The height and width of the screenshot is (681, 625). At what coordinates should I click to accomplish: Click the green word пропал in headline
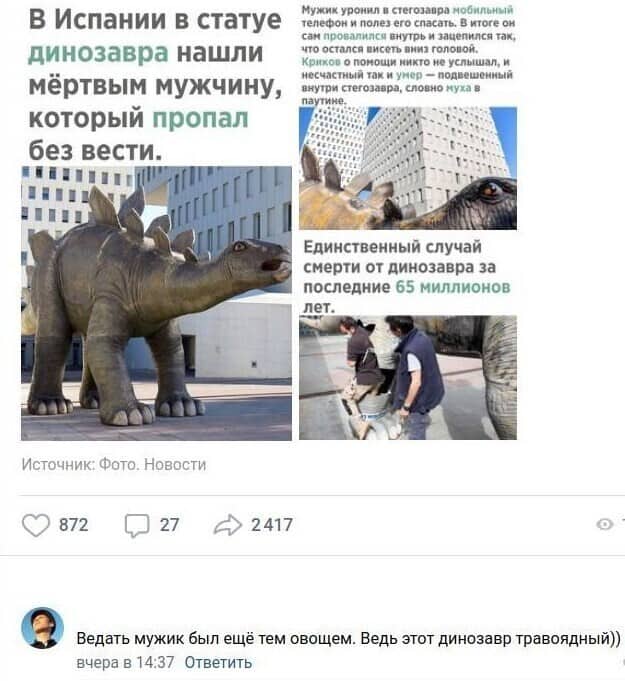pyautogui.click(x=200, y=119)
